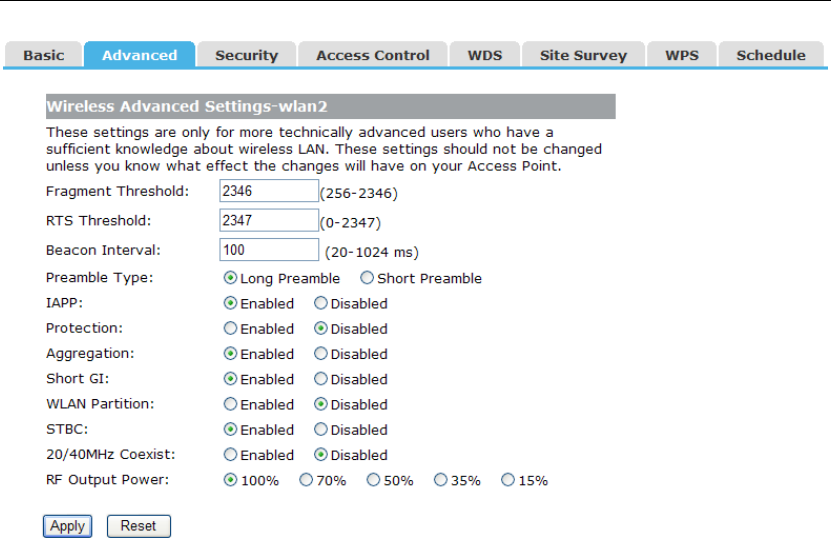Enable WLAN Partition
The width and height of the screenshot is (831, 539).
(231, 404)
